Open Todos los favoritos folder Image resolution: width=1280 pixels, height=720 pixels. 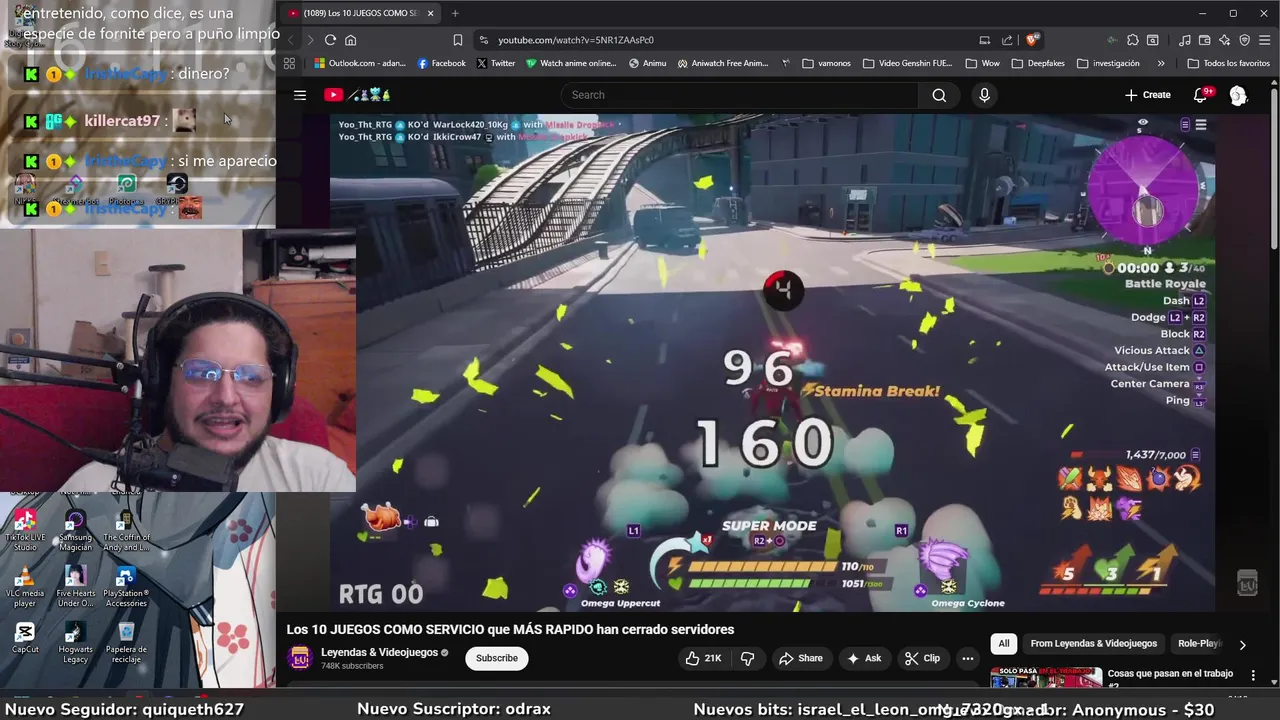[x=1229, y=63]
